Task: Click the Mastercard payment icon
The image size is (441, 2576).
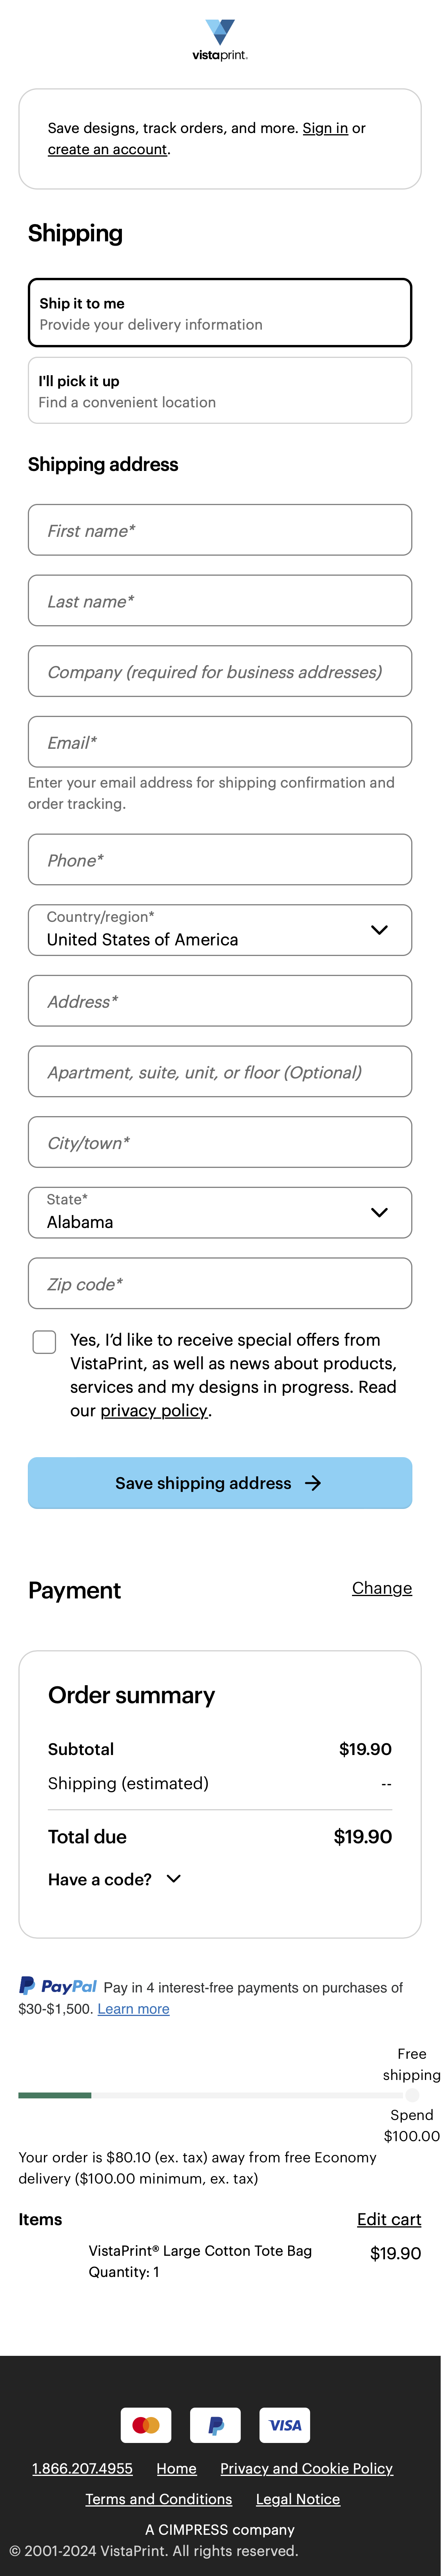Action: pyautogui.click(x=145, y=2425)
